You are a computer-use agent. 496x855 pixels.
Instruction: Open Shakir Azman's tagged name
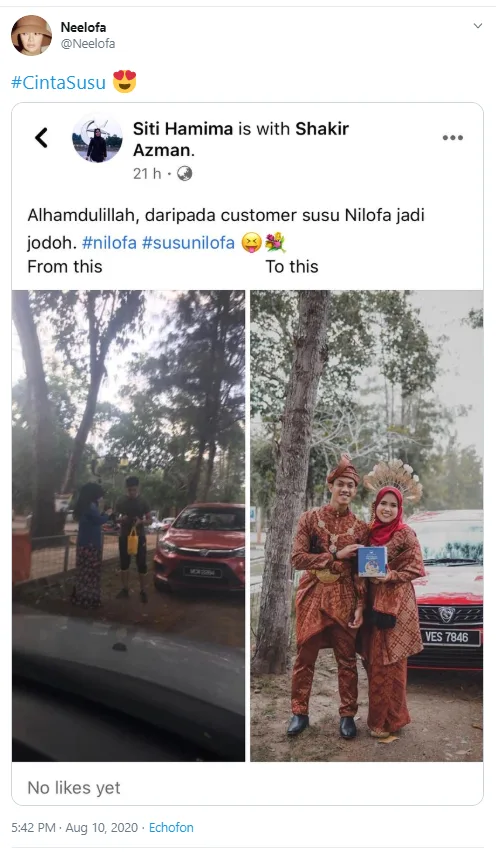(241, 139)
